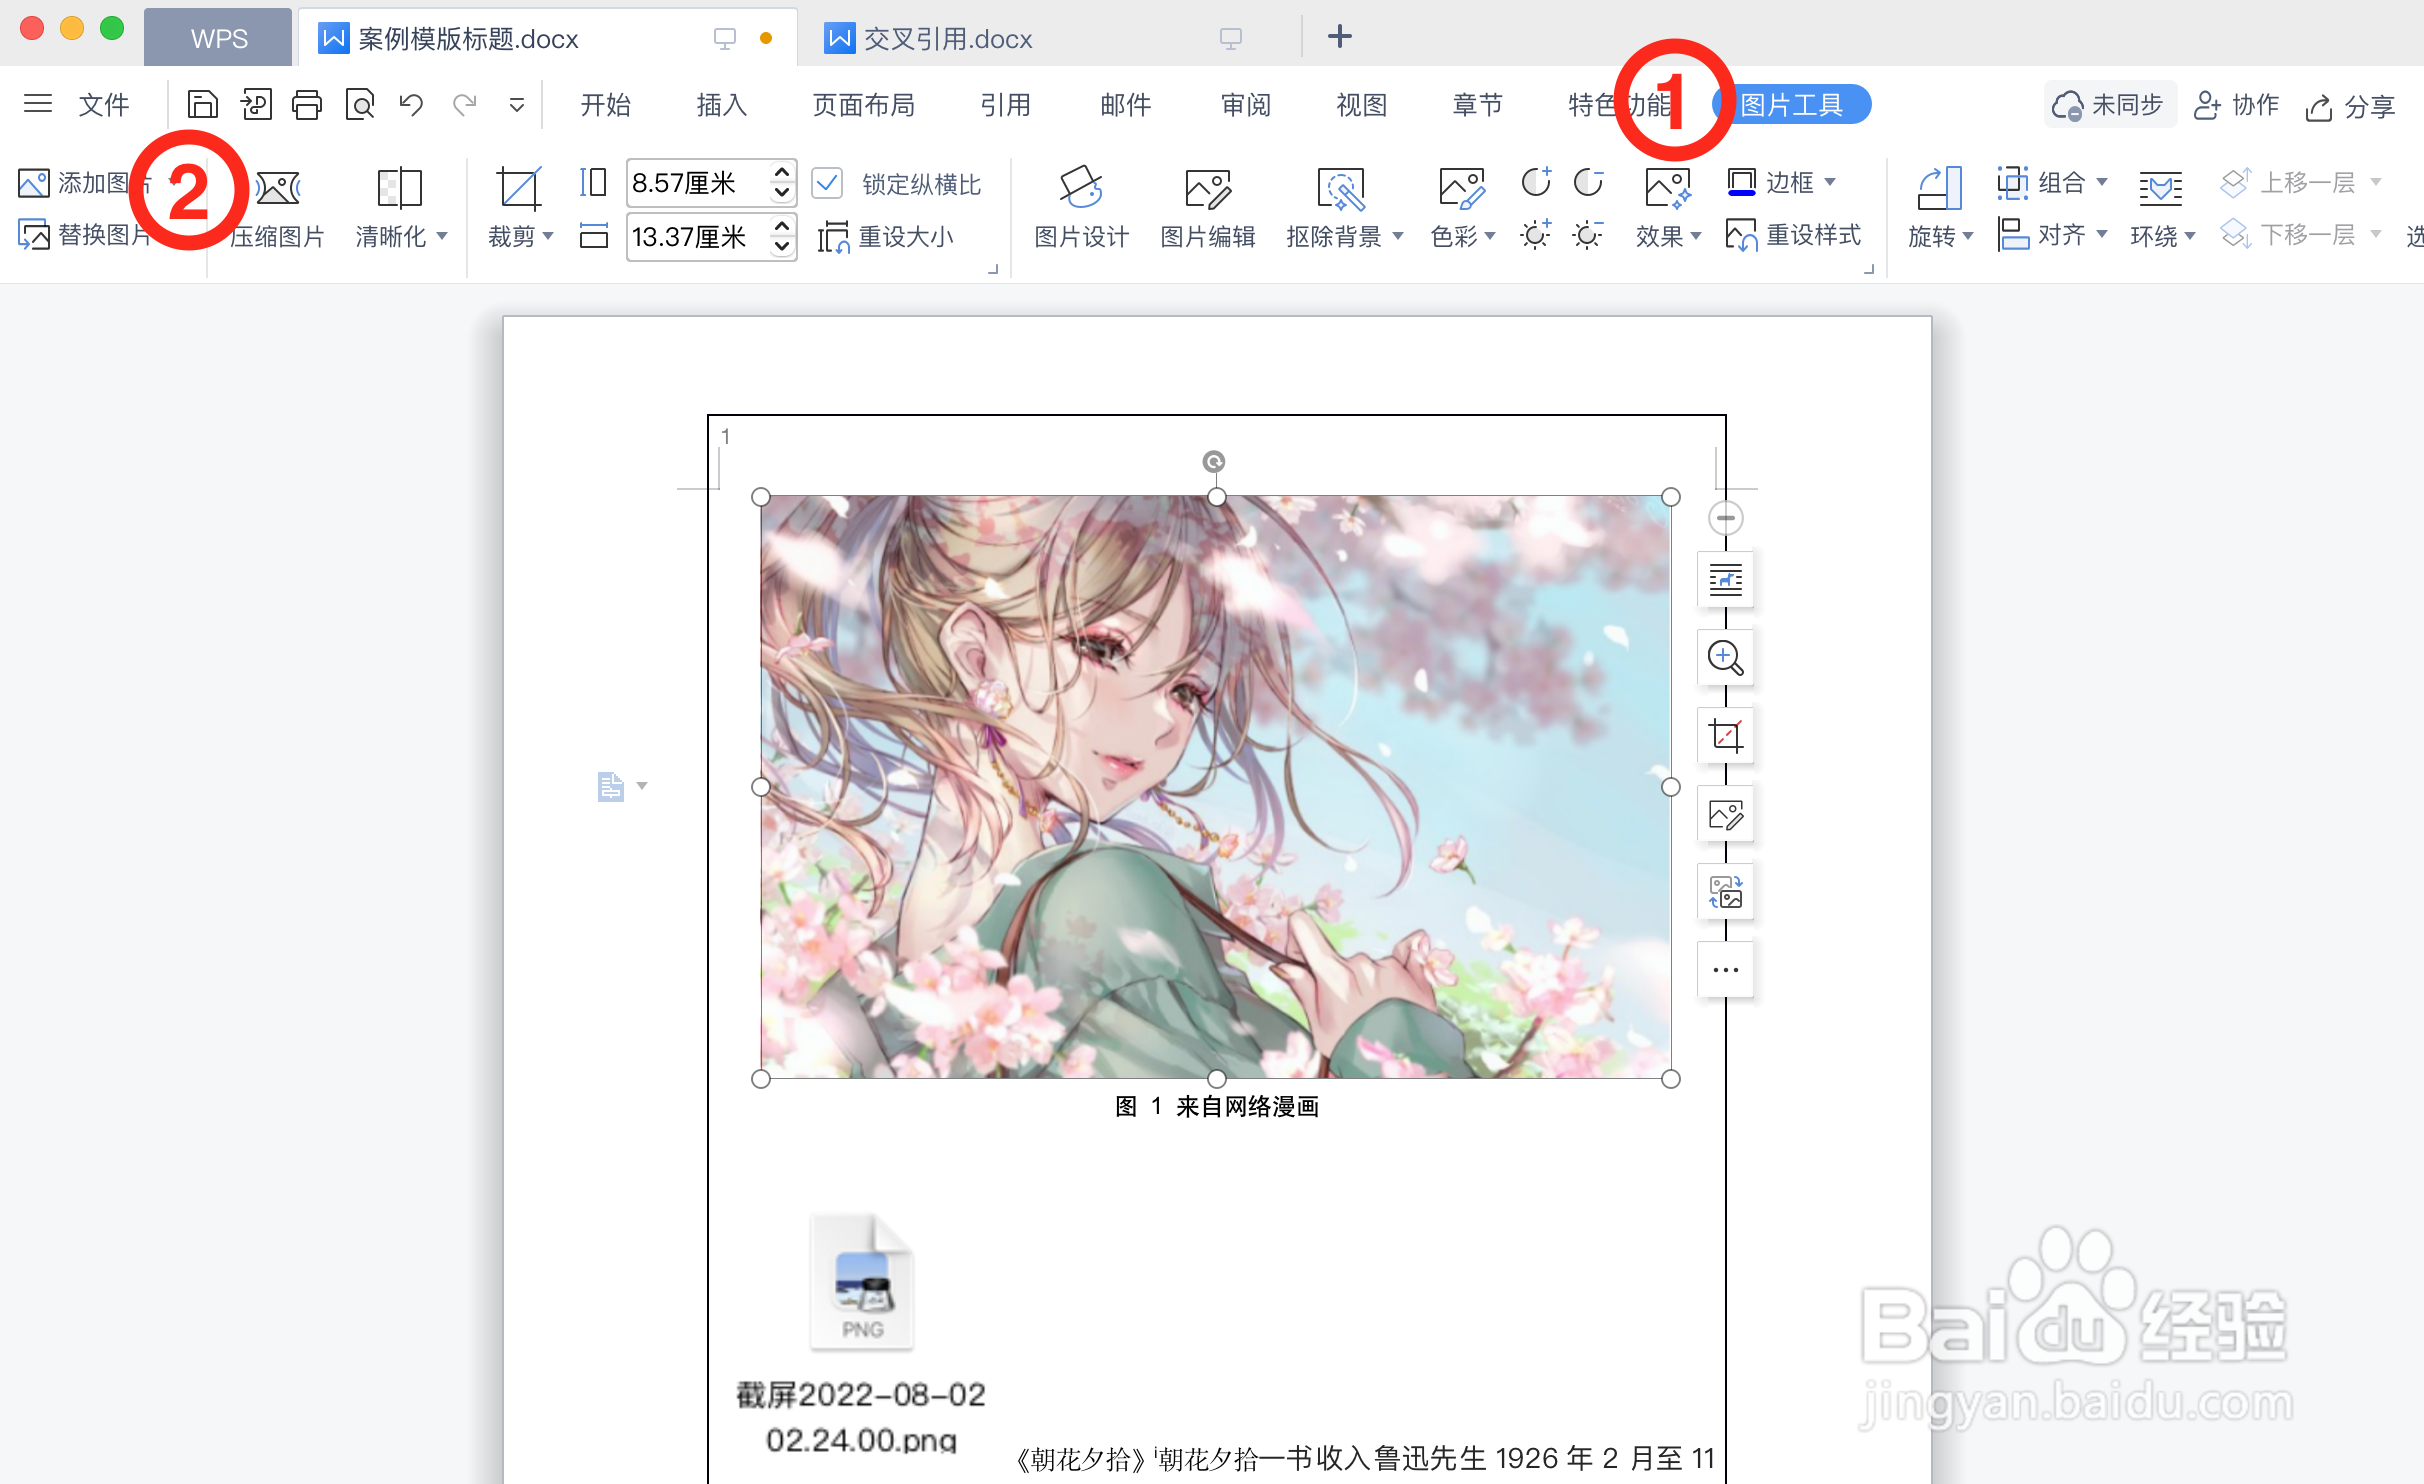Click 重设大小 reset size
The image size is (2424, 1484).
click(x=886, y=237)
